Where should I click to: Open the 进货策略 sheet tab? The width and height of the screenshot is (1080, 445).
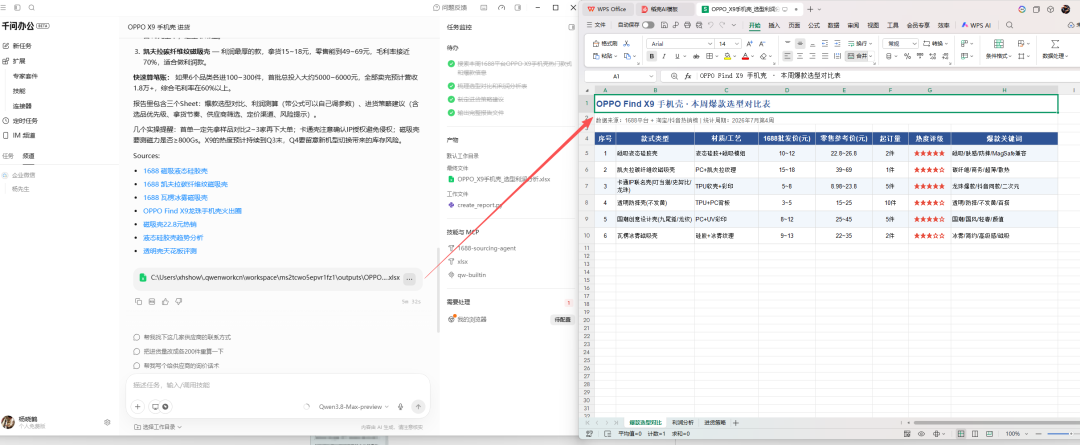coord(714,422)
